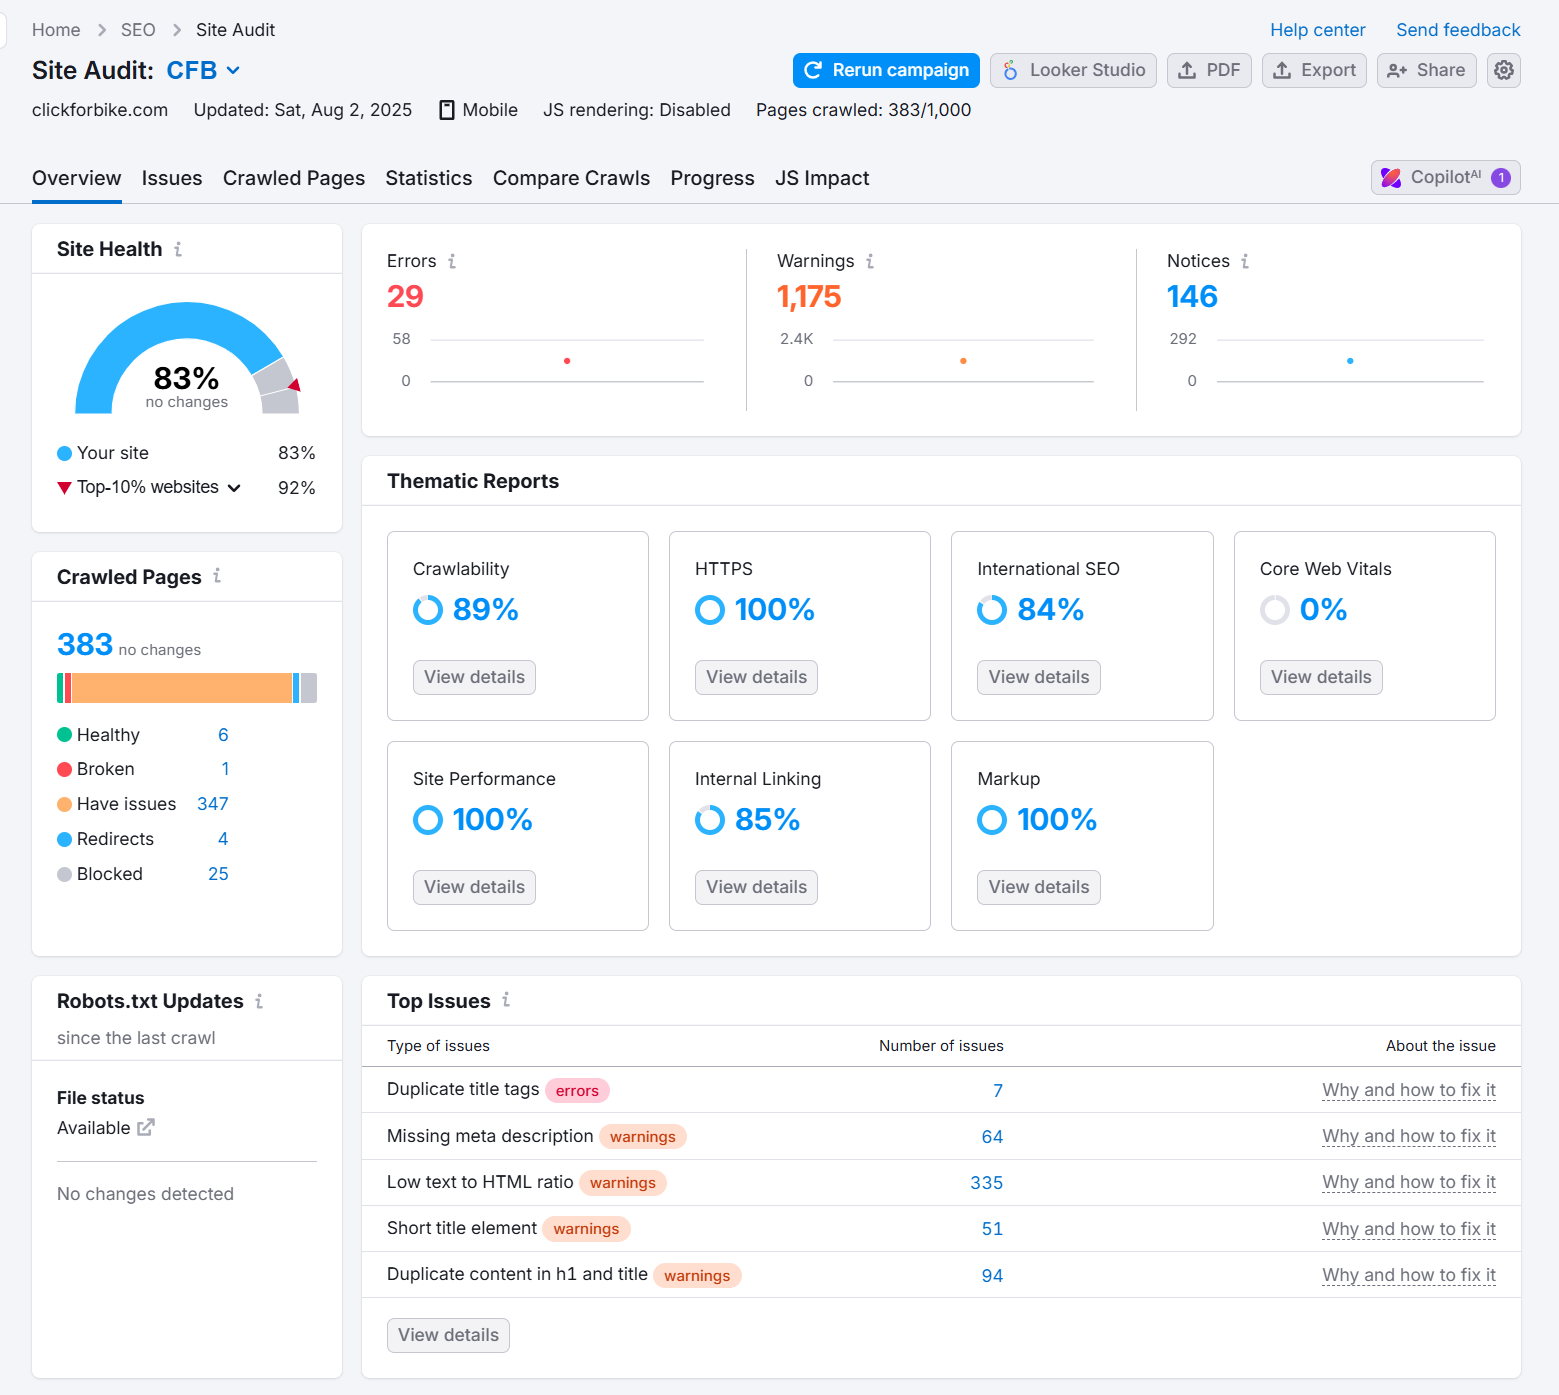Screen dimensions: 1559x1395
Task: Click Why and how to fix Duplicate title tags
Action: 1409,1090
